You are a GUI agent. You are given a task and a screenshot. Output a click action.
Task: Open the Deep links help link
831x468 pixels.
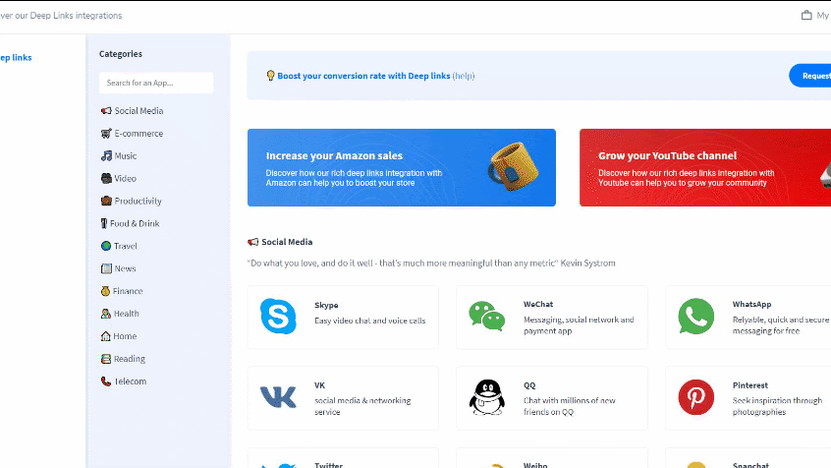pos(463,76)
